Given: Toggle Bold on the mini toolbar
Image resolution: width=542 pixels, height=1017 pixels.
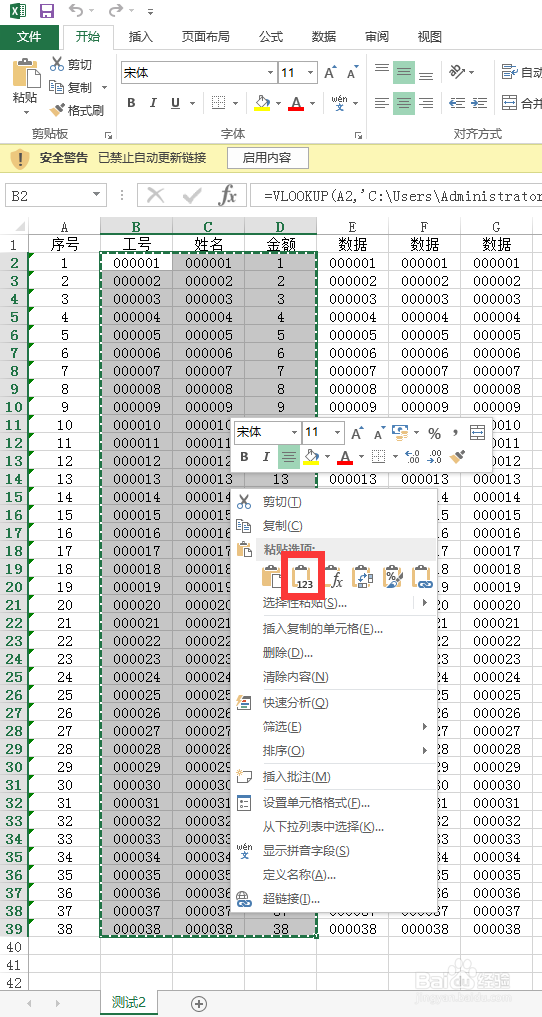Looking at the screenshot, I should click(x=244, y=457).
